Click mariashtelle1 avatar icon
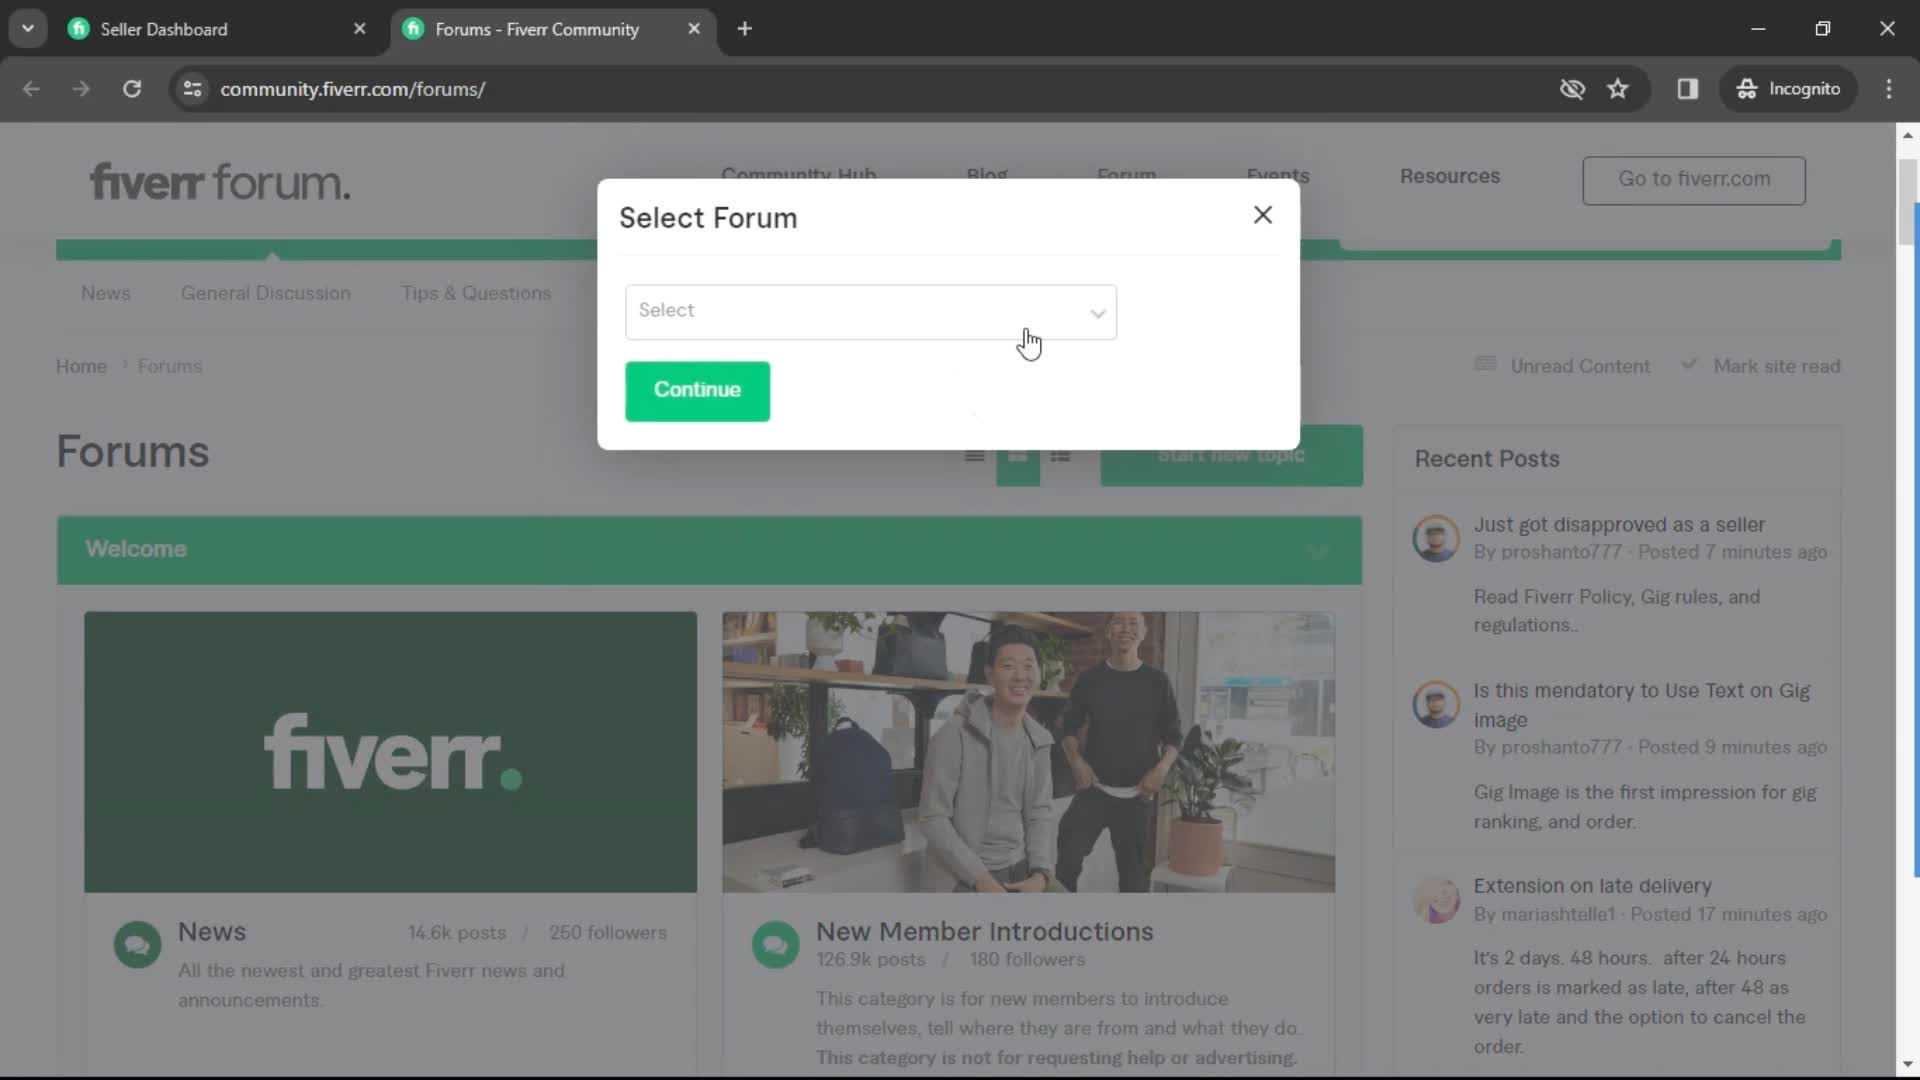The width and height of the screenshot is (1920, 1080). coord(1436,900)
